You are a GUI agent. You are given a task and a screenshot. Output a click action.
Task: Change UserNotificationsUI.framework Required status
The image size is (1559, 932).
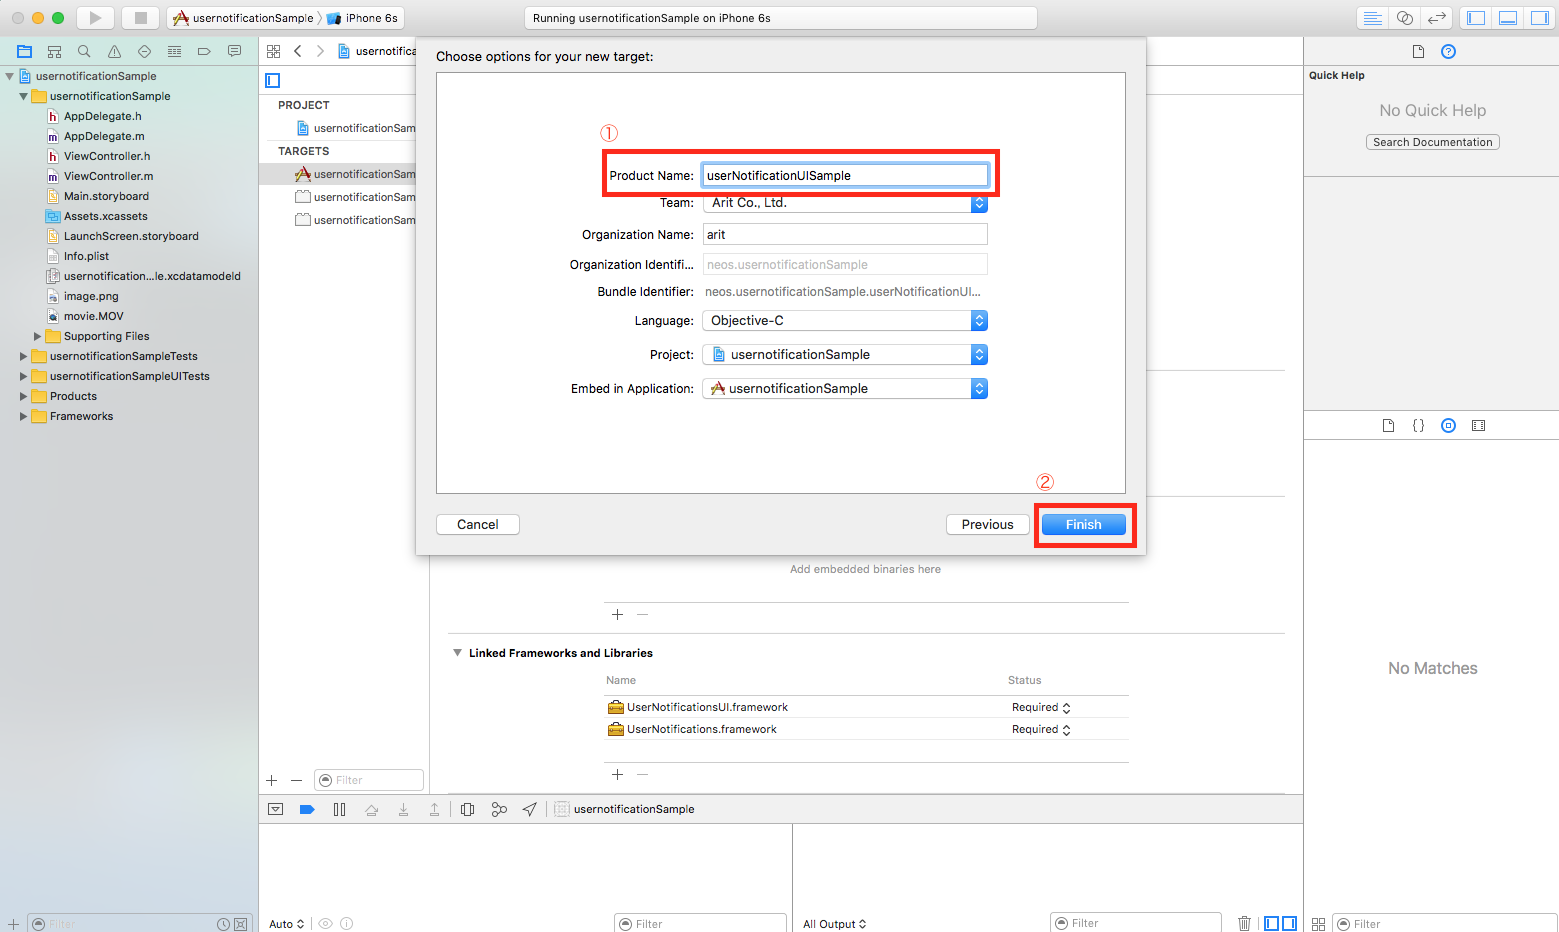click(1041, 707)
